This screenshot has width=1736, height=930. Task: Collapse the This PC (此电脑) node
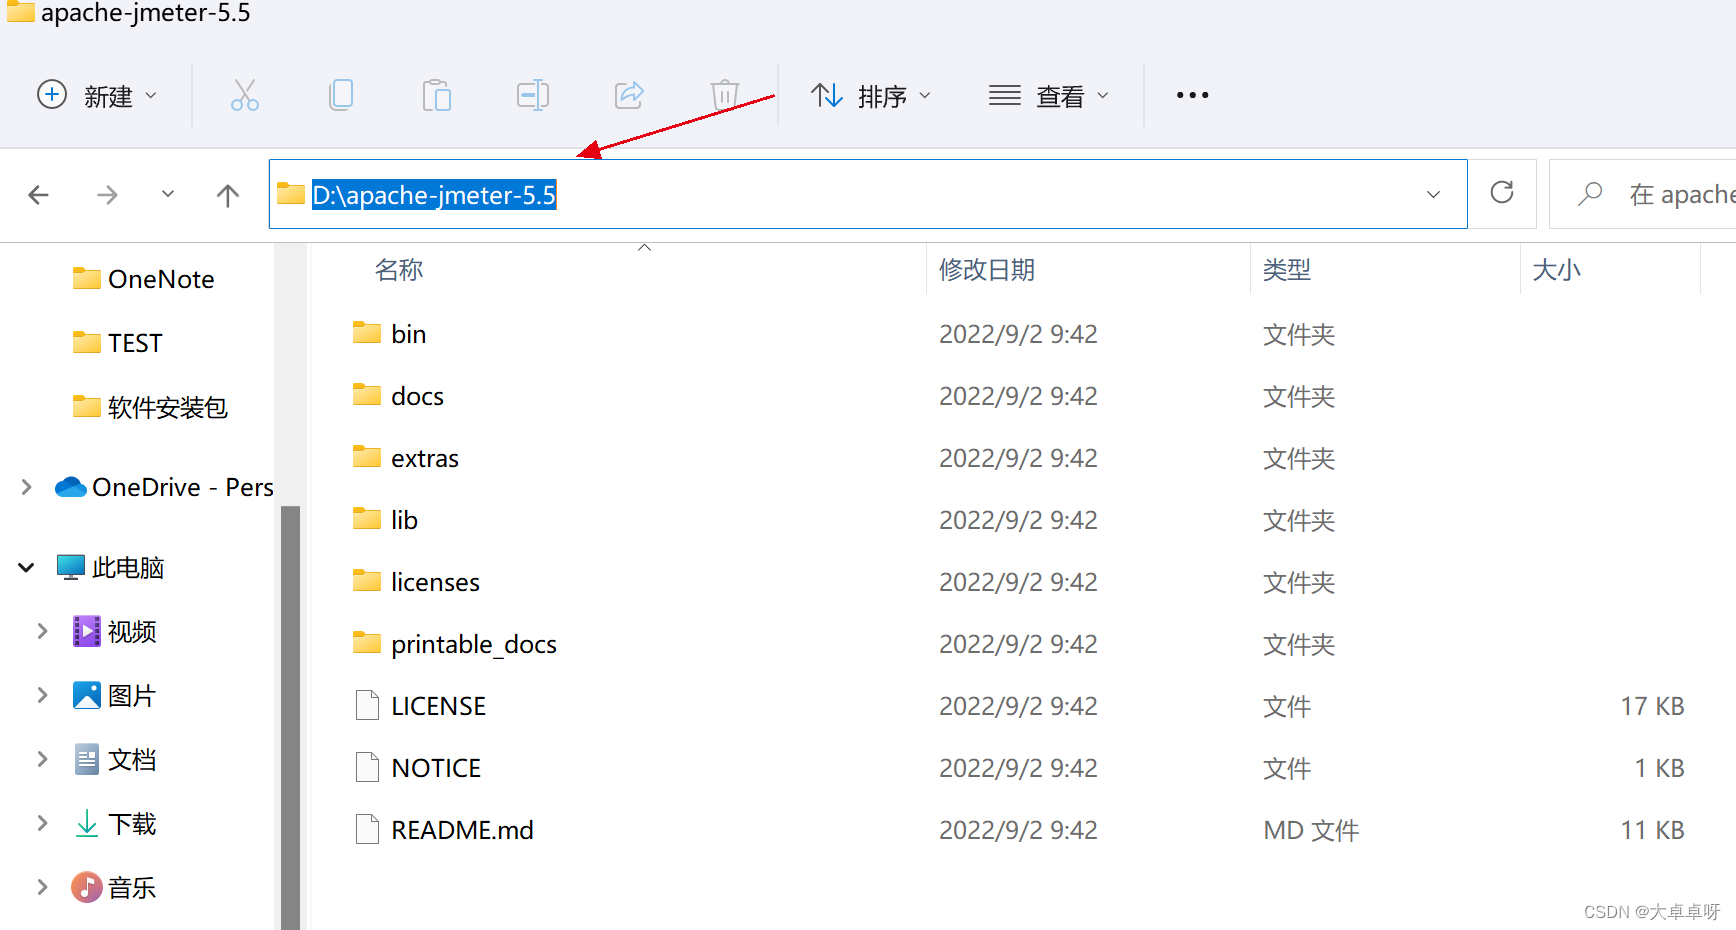click(x=27, y=567)
